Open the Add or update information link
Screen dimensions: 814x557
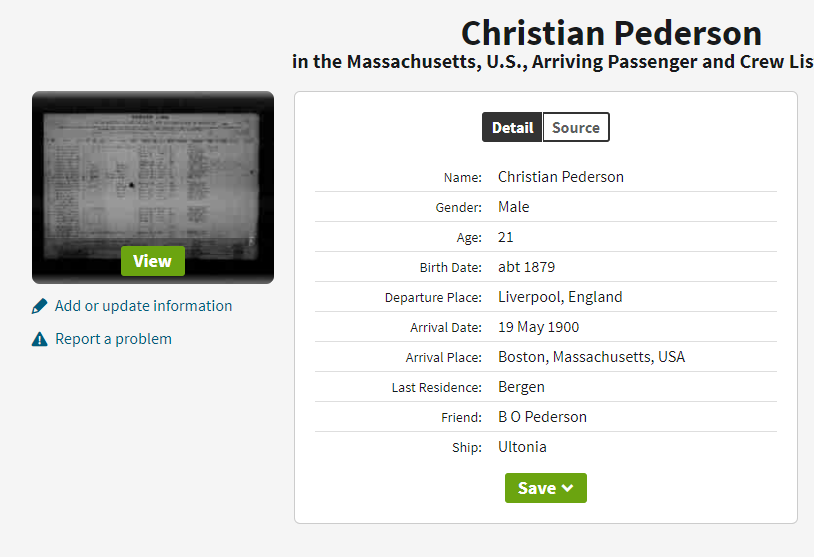pyautogui.click(x=143, y=306)
